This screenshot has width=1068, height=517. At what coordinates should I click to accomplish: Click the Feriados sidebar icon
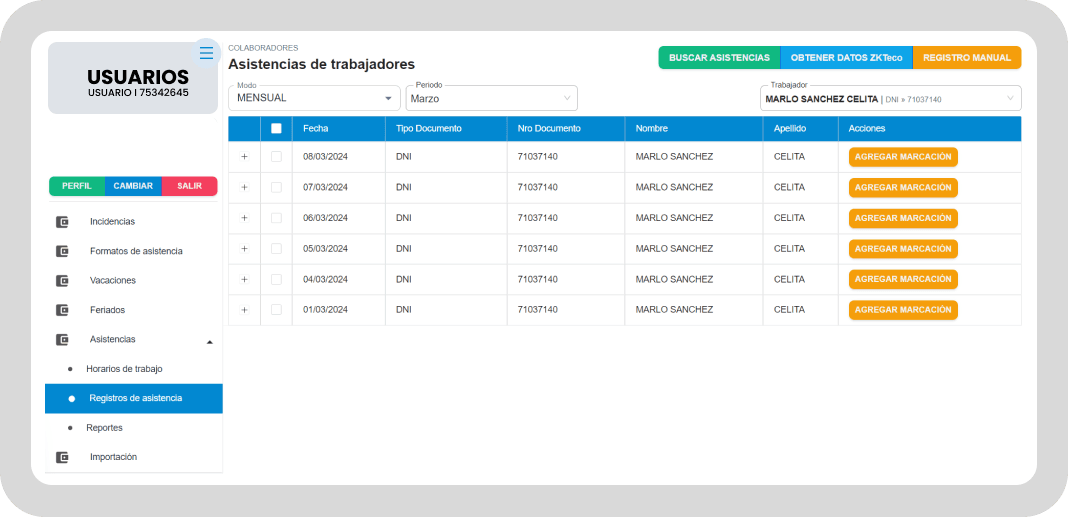click(x=62, y=309)
